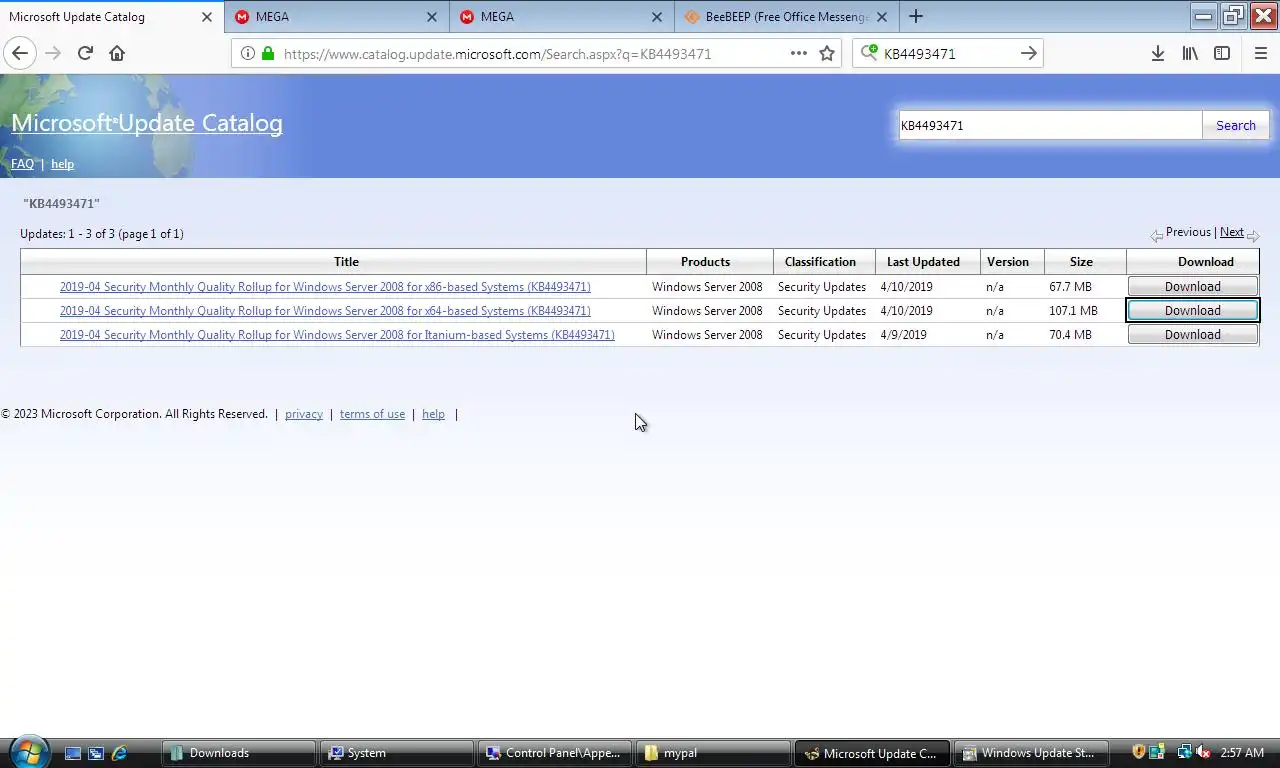Open the help link in header
This screenshot has height=768, width=1280.
[62, 164]
